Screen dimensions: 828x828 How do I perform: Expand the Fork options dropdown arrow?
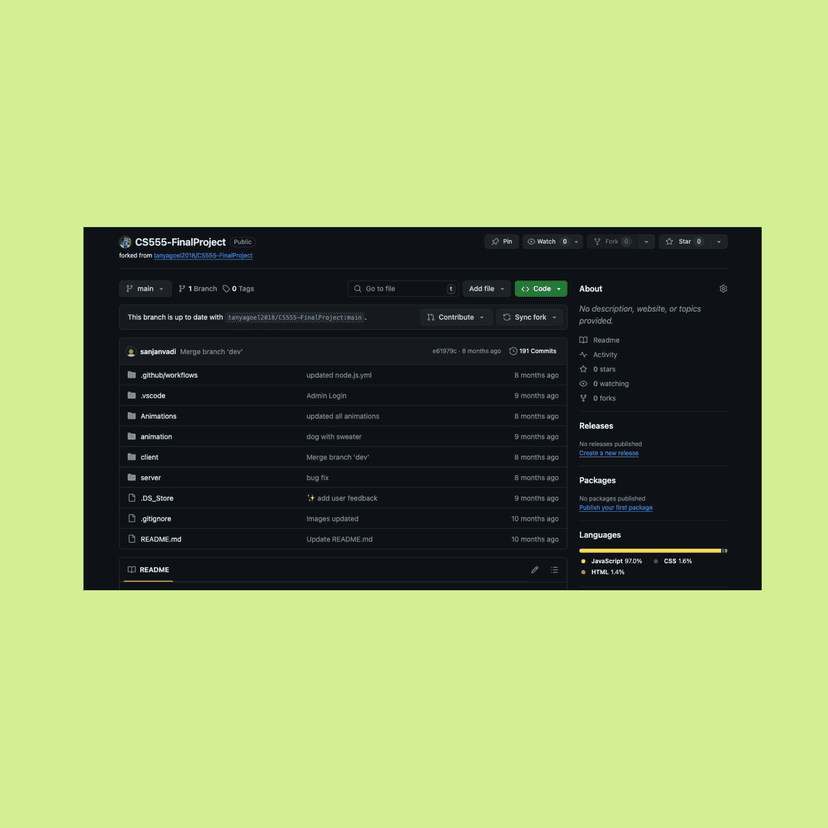646,241
